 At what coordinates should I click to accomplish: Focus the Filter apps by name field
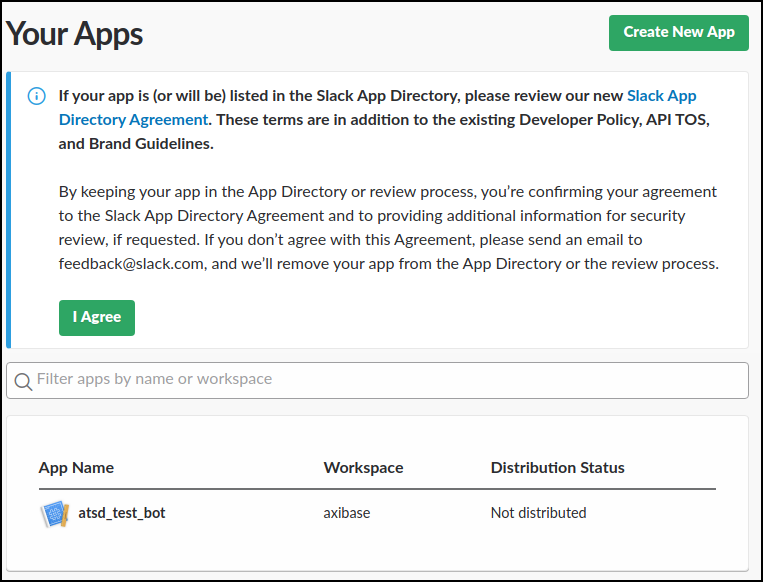coord(377,380)
